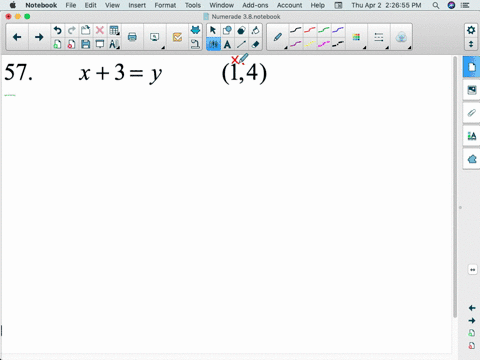Open toolbar customization gear

[x=471, y=30]
